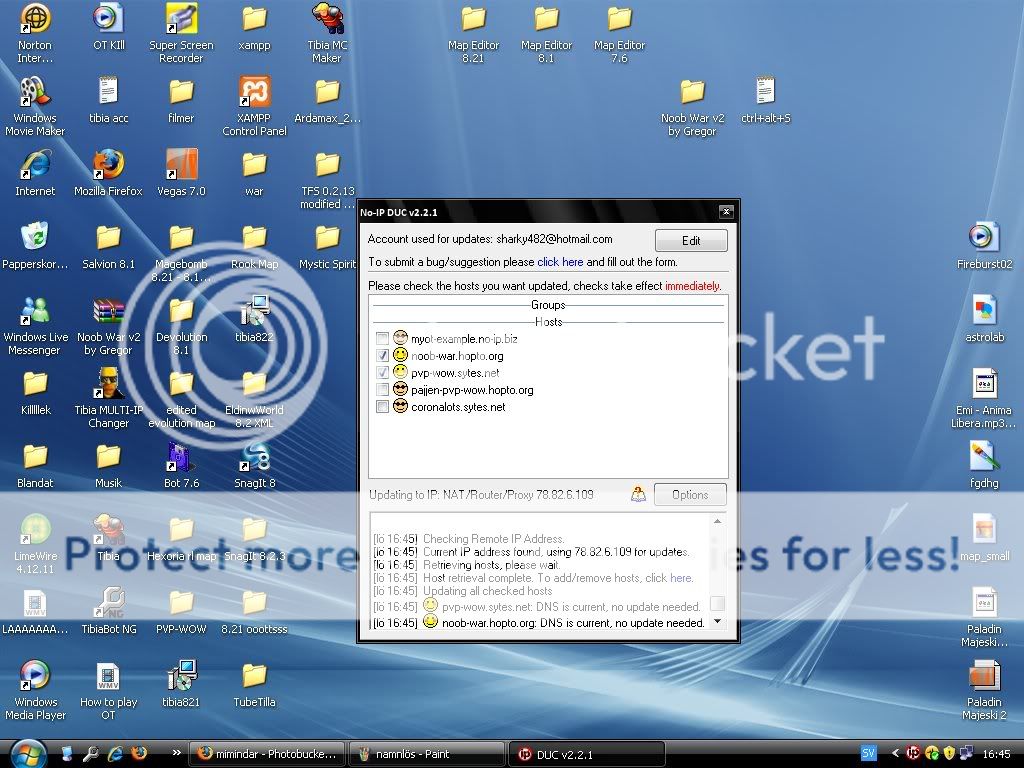Screen dimensions: 1024x768
Task: Click the No-IP icon in system tray
Action: (x=914, y=753)
